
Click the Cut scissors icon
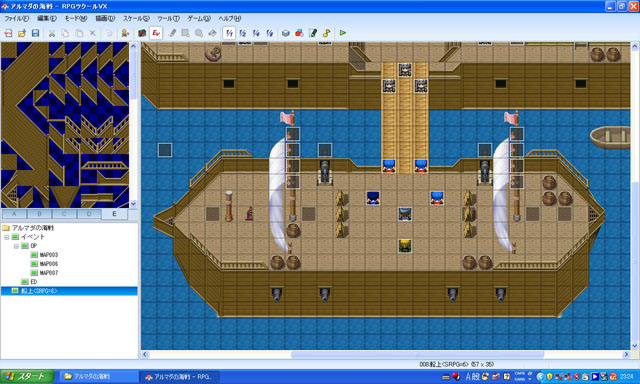click(x=52, y=33)
